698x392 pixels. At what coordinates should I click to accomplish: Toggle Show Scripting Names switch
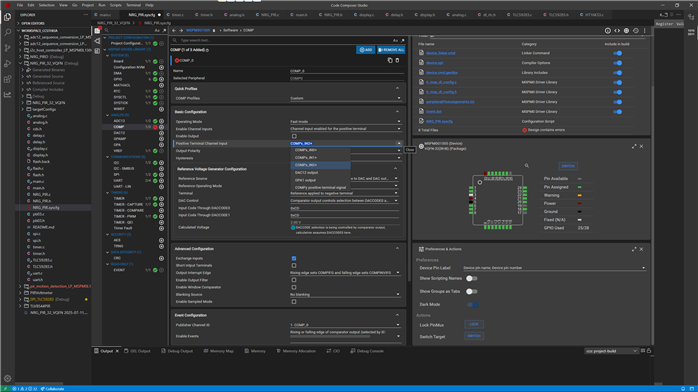pos(471,279)
